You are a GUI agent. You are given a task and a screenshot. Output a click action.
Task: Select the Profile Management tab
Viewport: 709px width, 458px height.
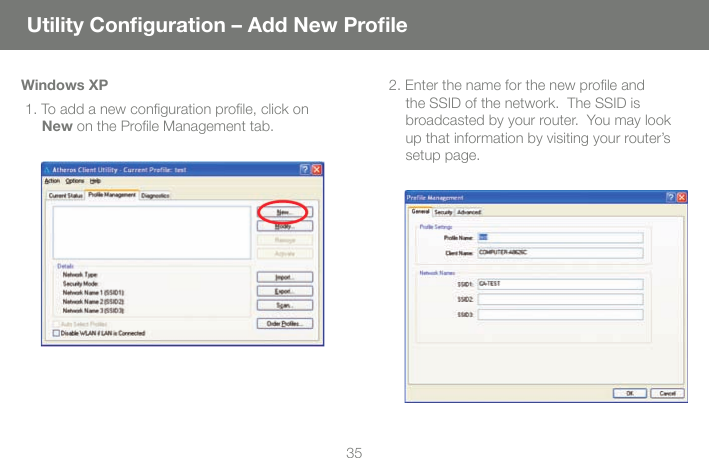pos(112,195)
